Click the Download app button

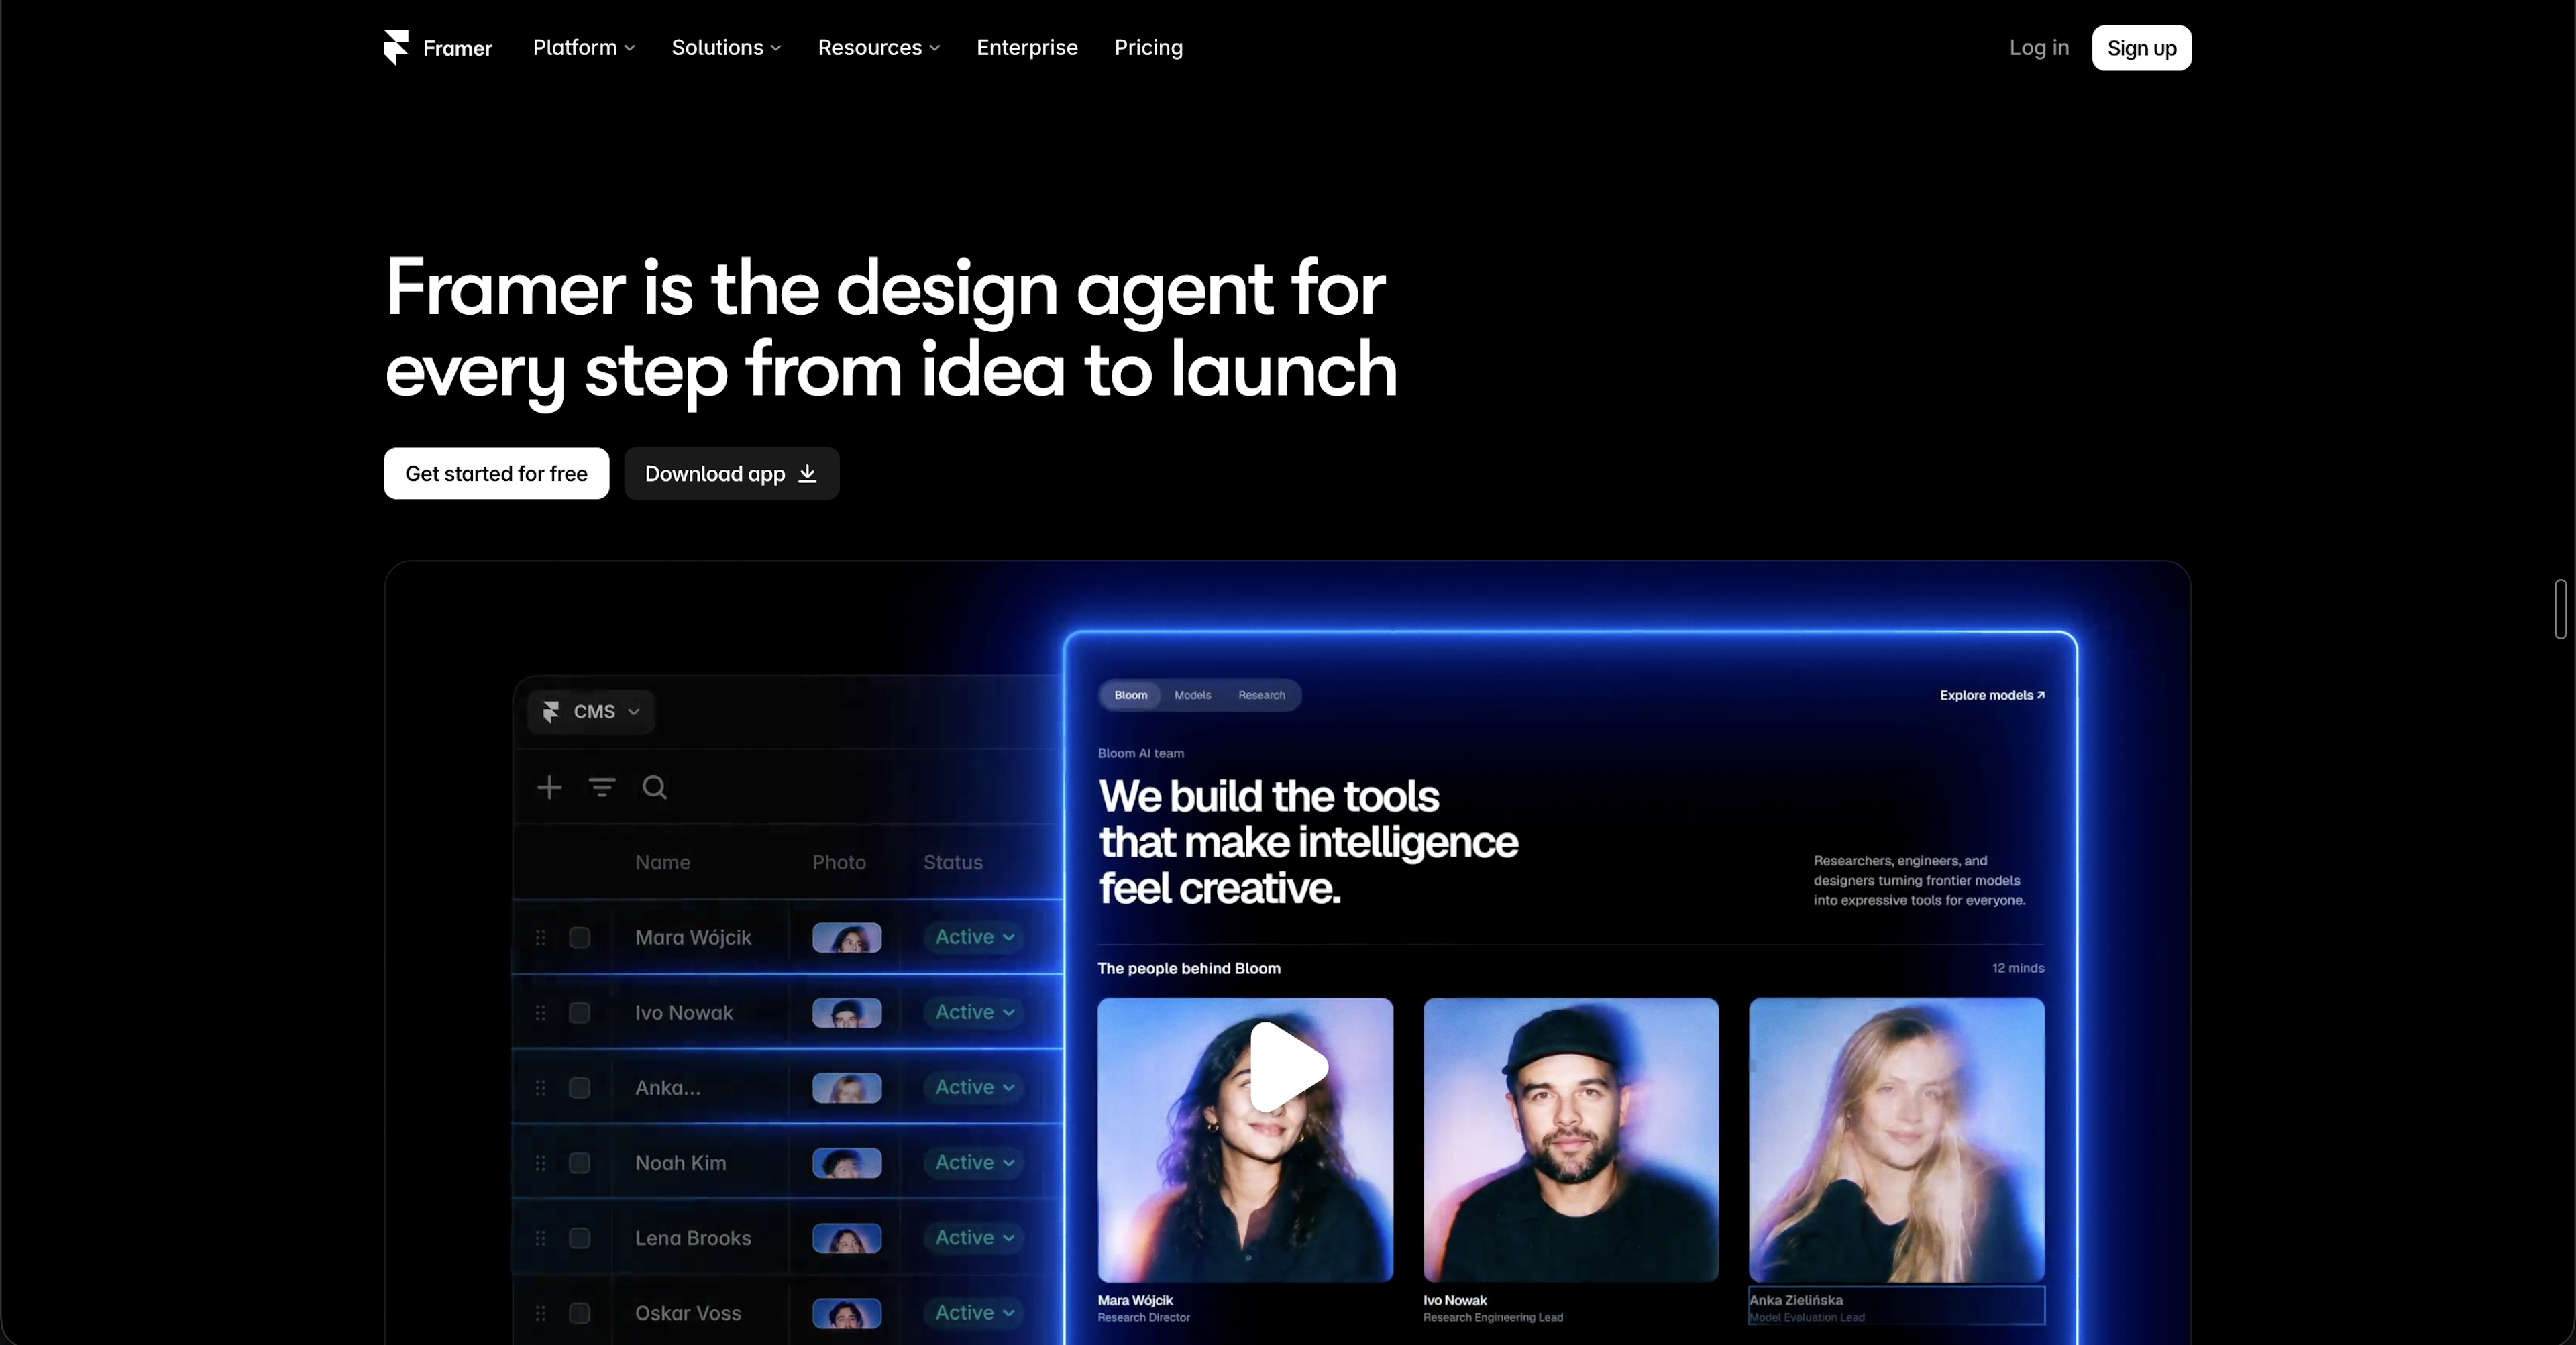pyautogui.click(x=731, y=474)
